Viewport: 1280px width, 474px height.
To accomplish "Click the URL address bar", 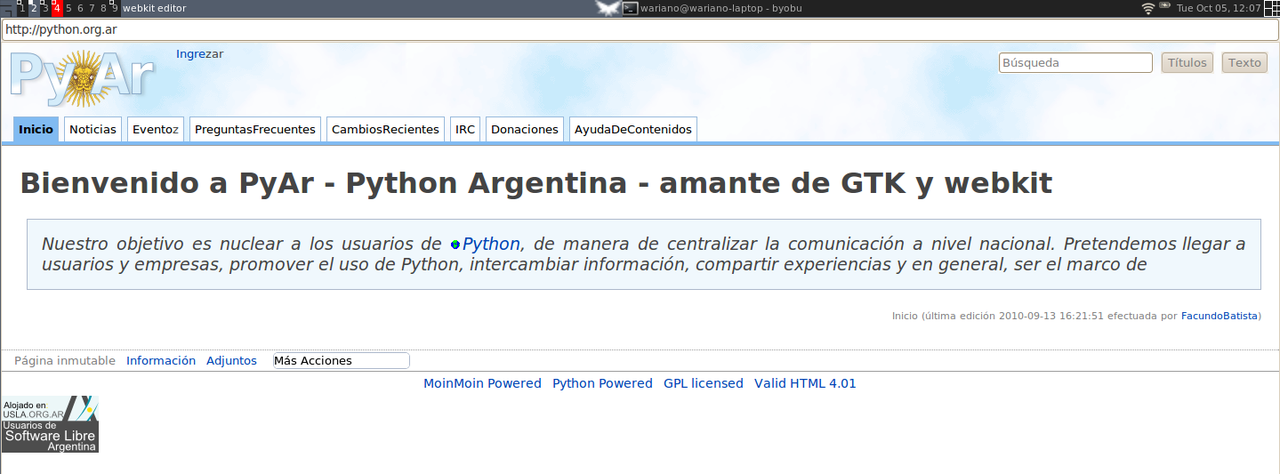I will click(640, 30).
